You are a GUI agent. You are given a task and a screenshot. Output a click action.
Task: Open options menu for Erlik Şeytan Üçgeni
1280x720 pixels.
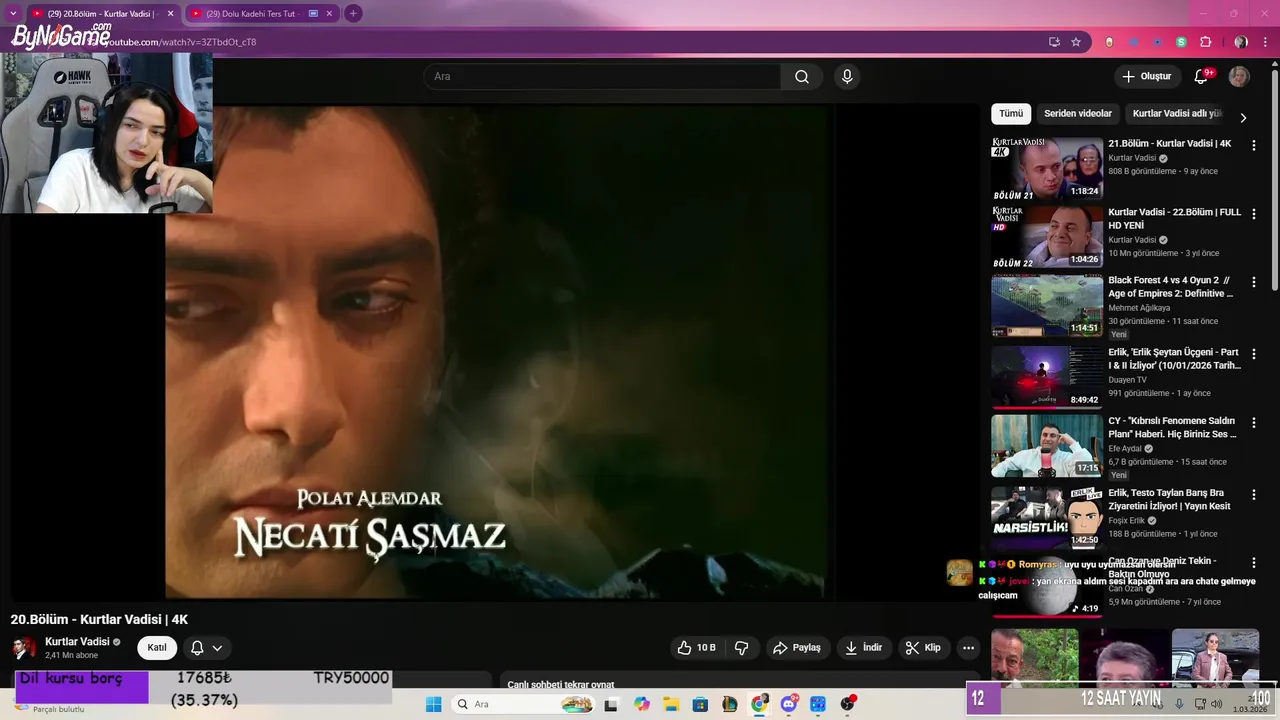1254,354
